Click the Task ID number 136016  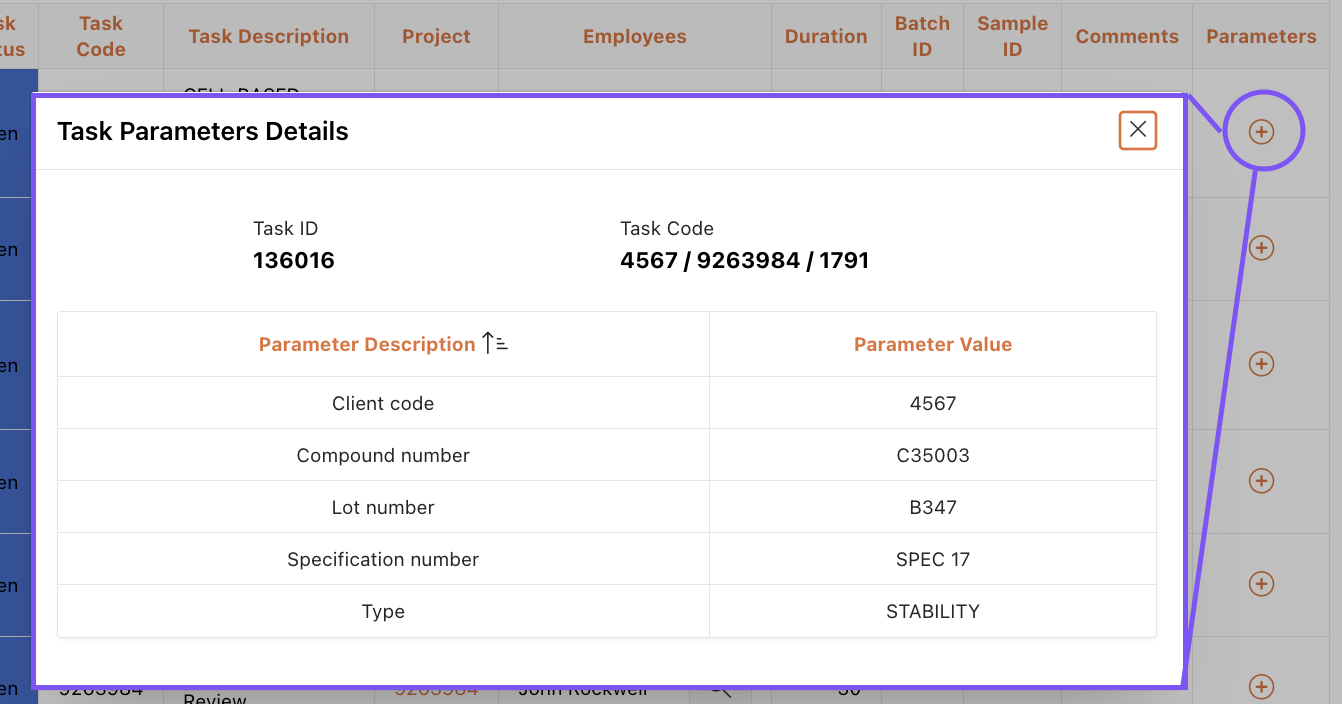[x=293, y=261]
